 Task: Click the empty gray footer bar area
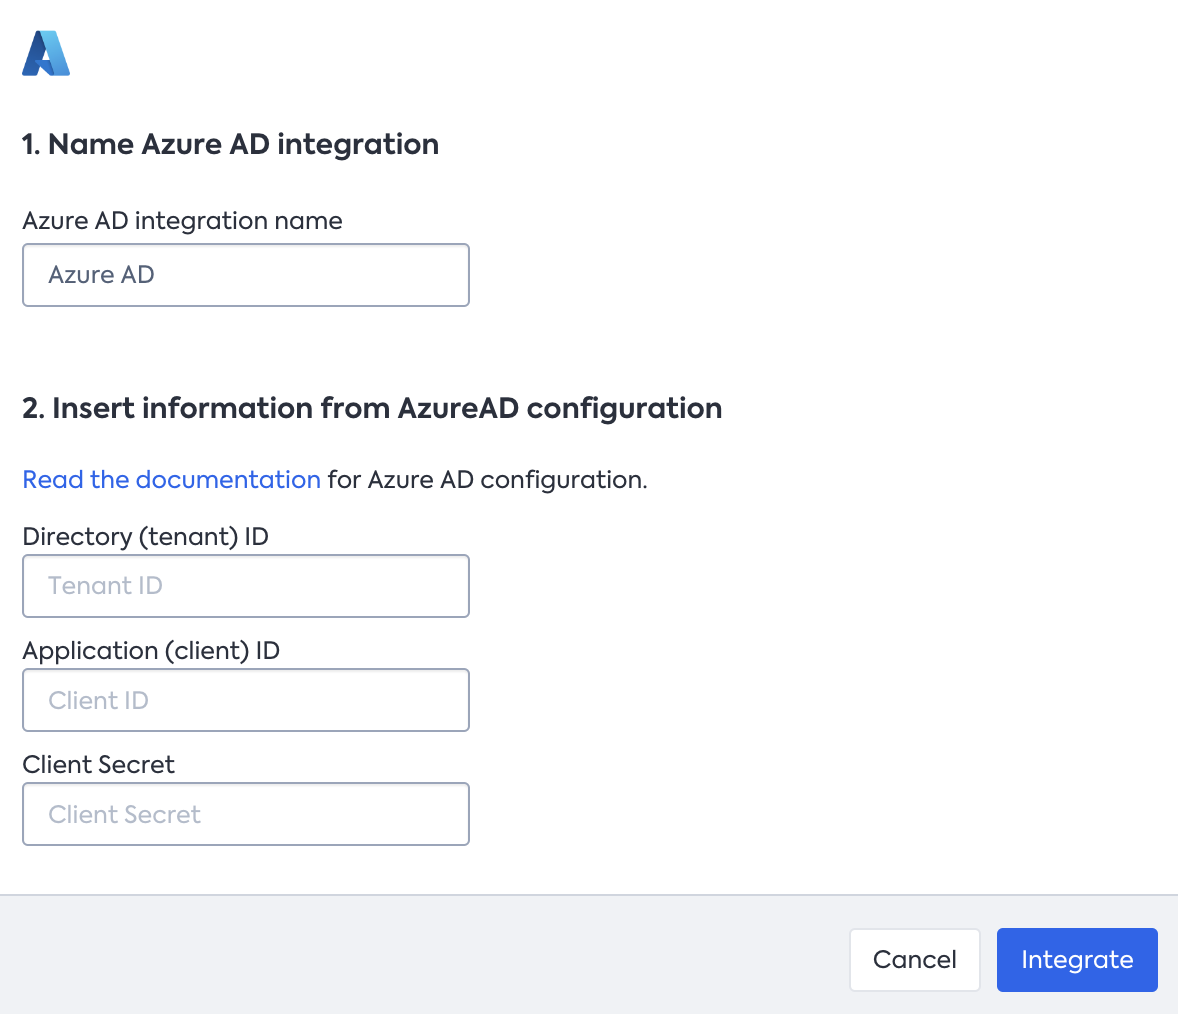click(x=421, y=955)
